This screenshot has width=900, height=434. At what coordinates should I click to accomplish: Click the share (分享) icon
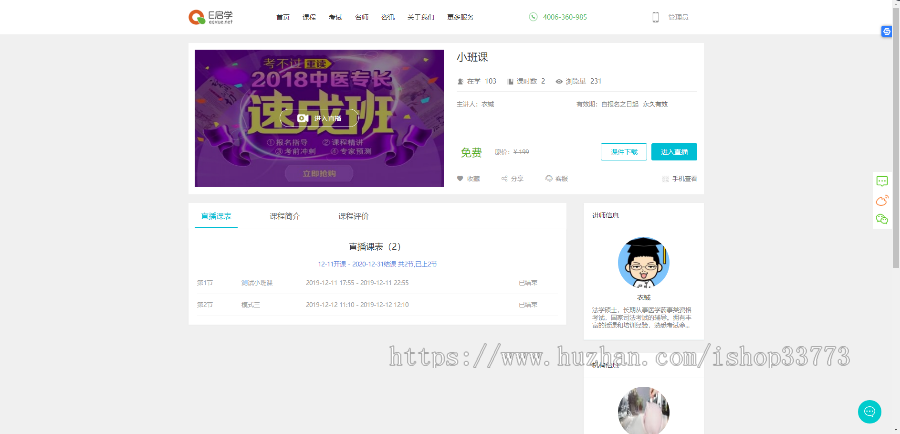(504, 179)
